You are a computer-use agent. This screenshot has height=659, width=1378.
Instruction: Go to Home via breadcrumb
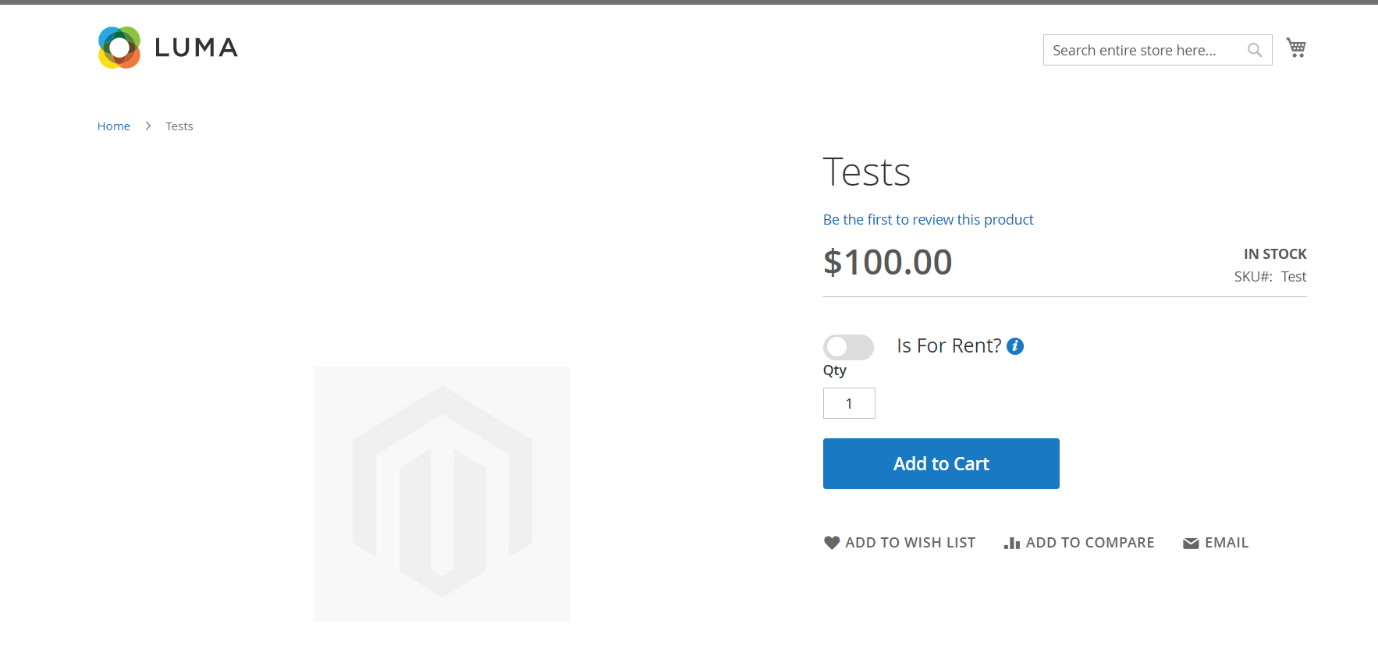coord(113,126)
